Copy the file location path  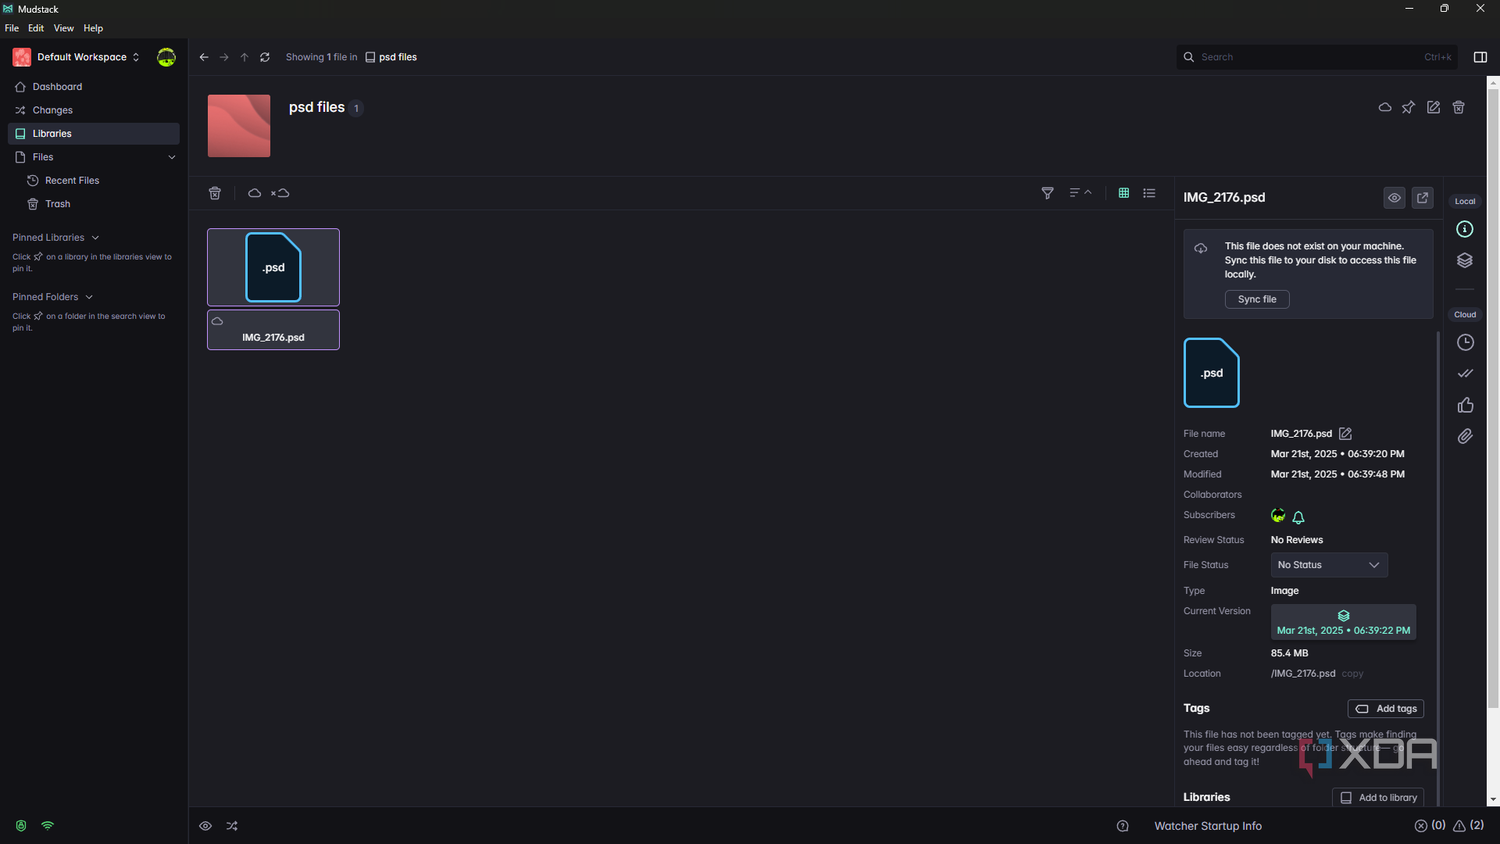coord(1352,674)
